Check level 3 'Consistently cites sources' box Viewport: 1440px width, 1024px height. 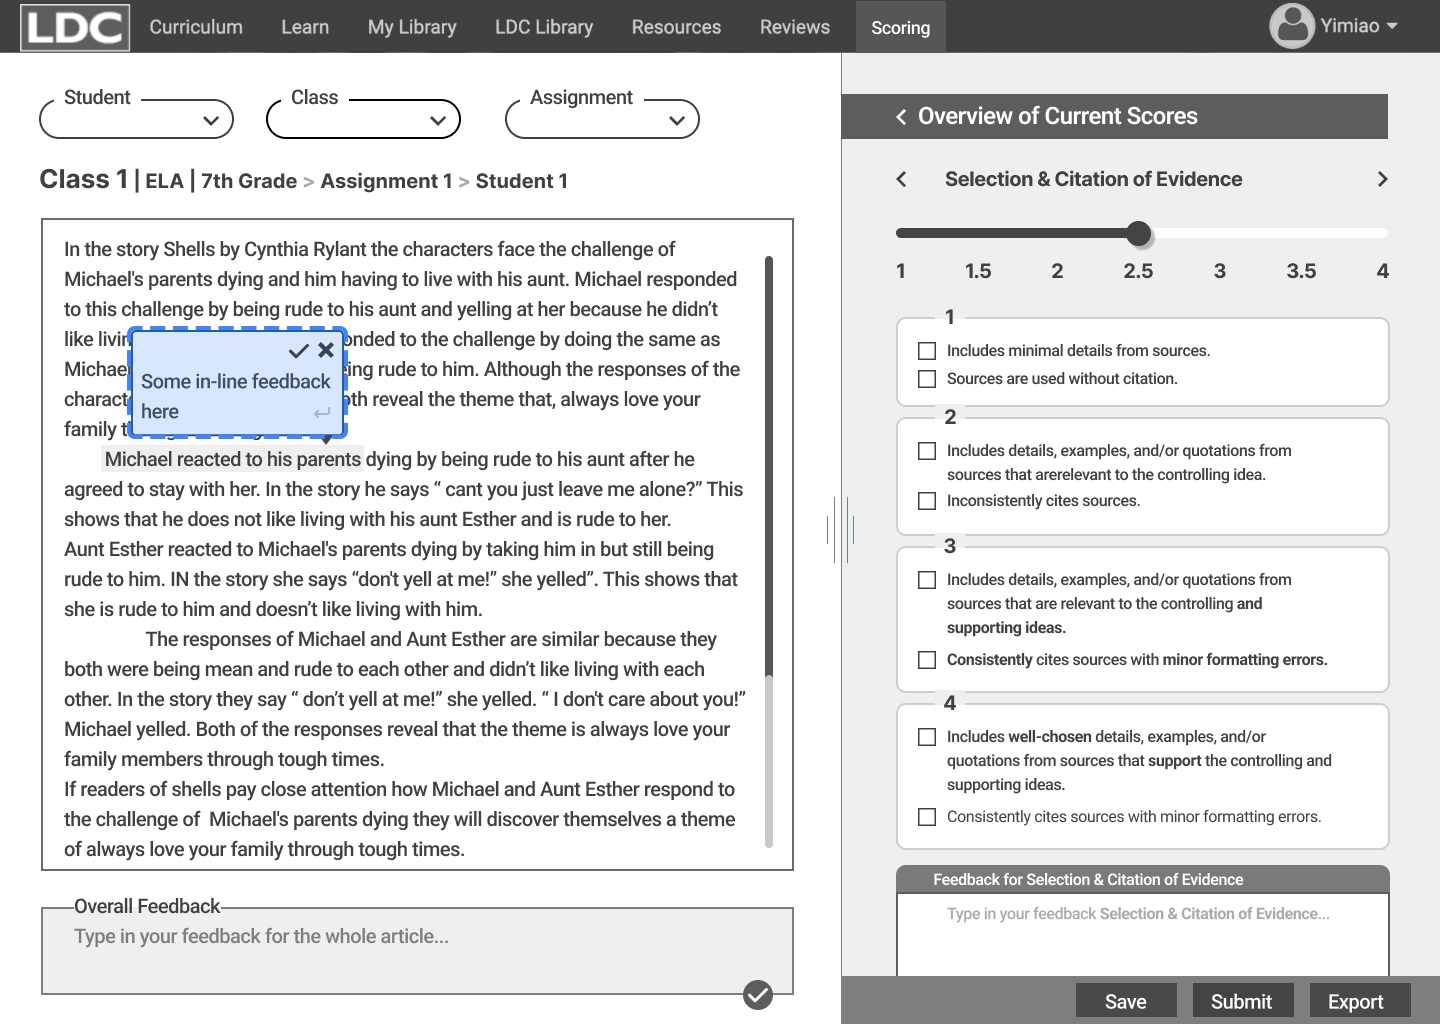coord(927,660)
